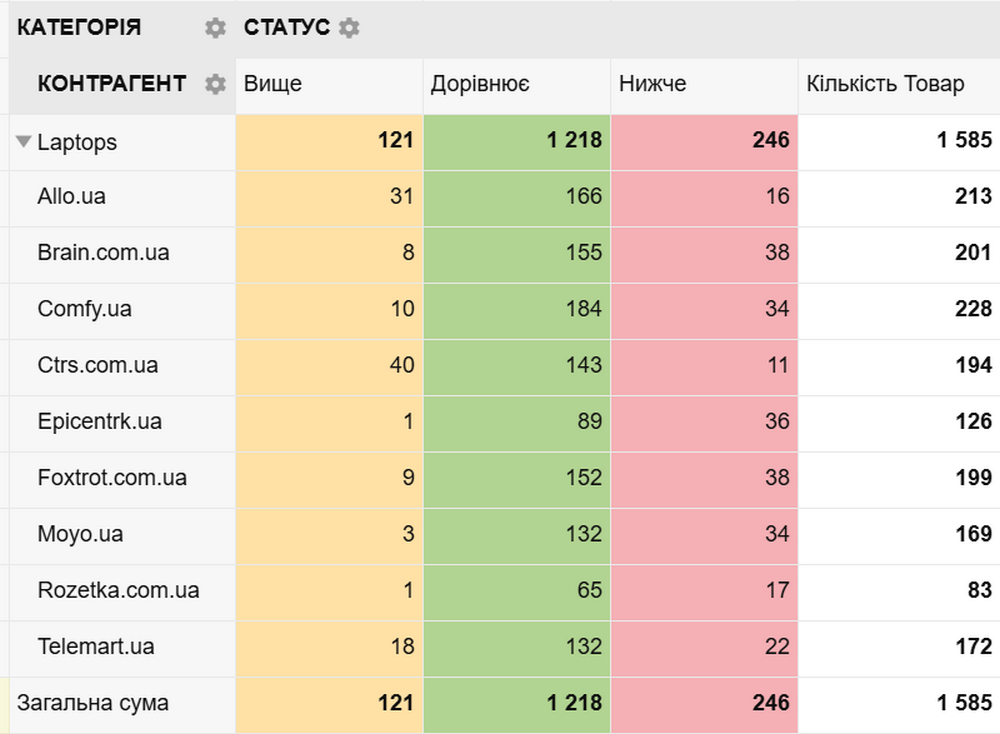Open settings gear next to Контрагент
This screenshot has height=734, width=1000.
215,84
